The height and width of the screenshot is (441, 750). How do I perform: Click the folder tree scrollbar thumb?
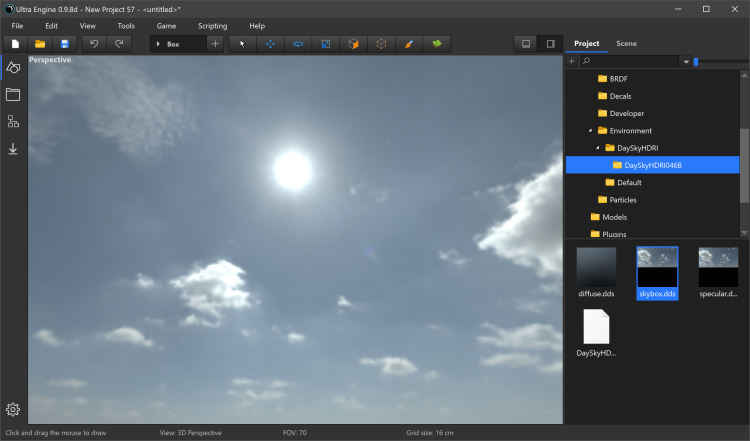(x=744, y=165)
